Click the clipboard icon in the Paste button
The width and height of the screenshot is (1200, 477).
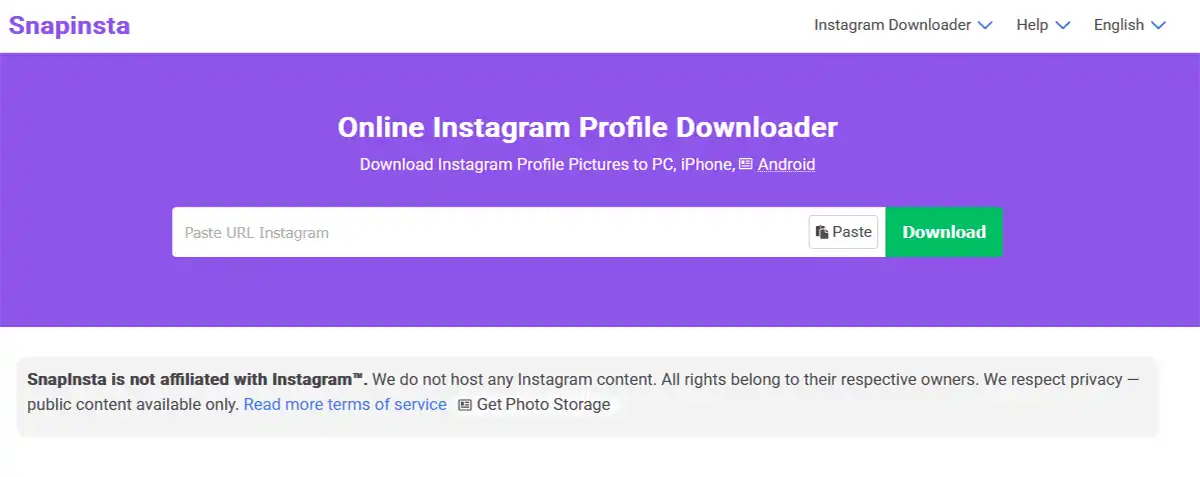click(822, 232)
